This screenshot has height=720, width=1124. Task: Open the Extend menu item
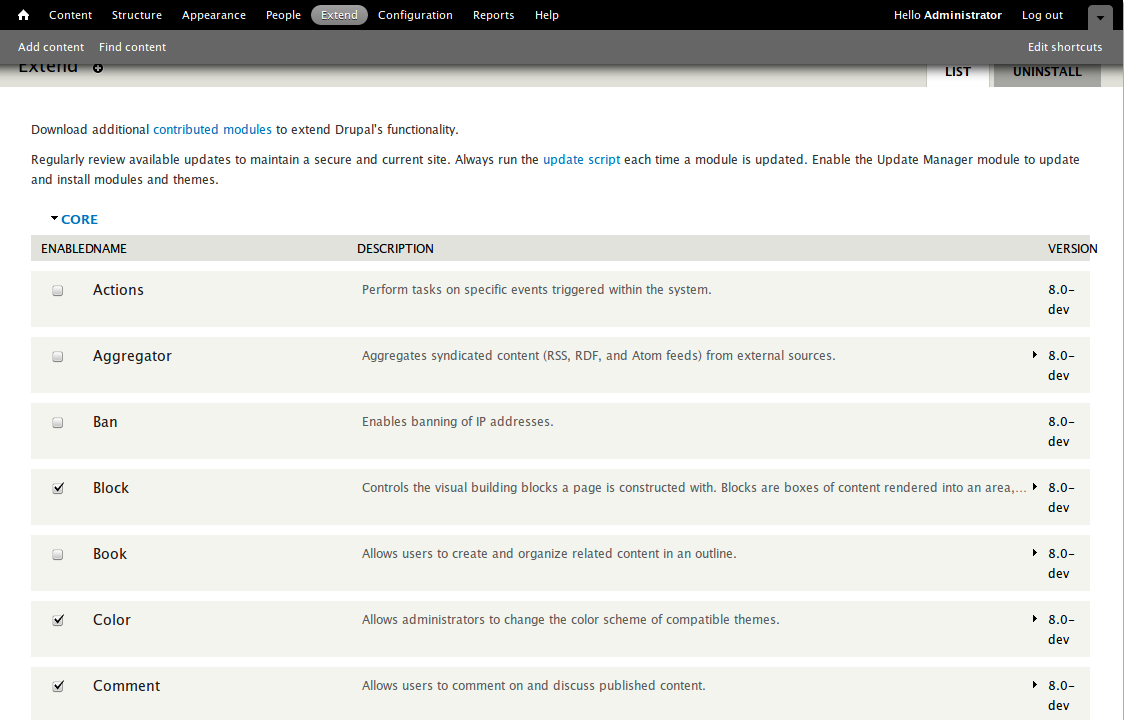pyautogui.click(x=339, y=15)
